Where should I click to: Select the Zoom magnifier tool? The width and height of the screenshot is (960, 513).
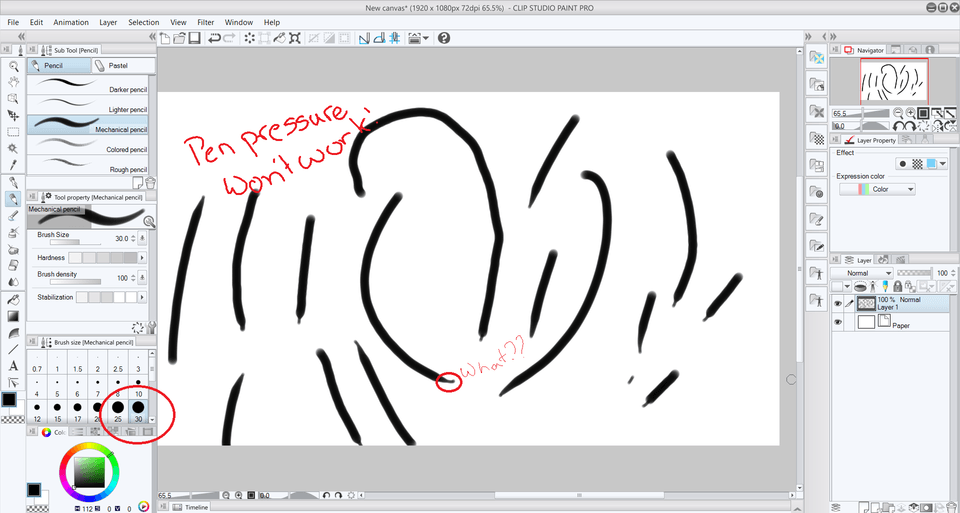pos(13,66)
